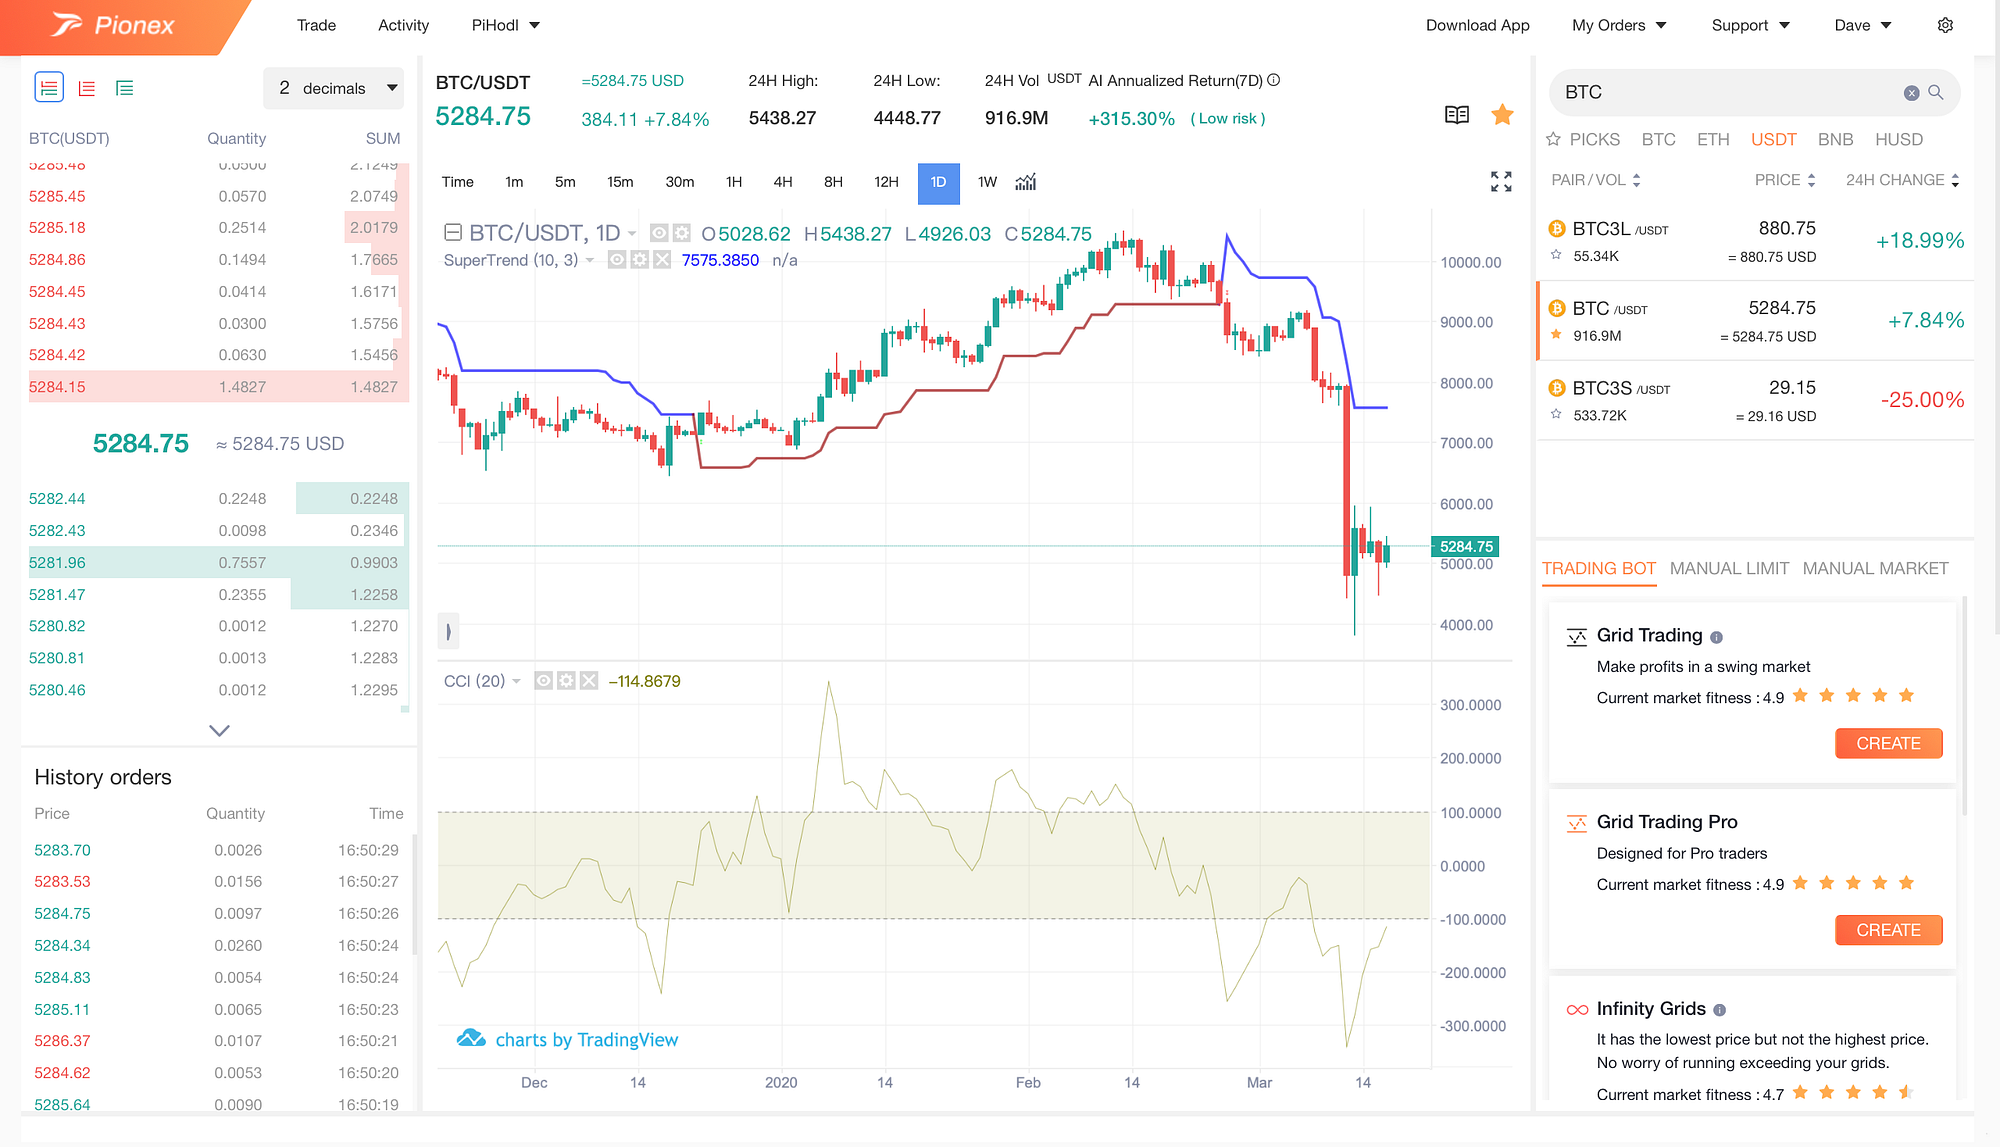Image resolution: width=2000 pixels, height=1147 pixels.
Task: Select the bids-only order book view icon
Action: 125,88
